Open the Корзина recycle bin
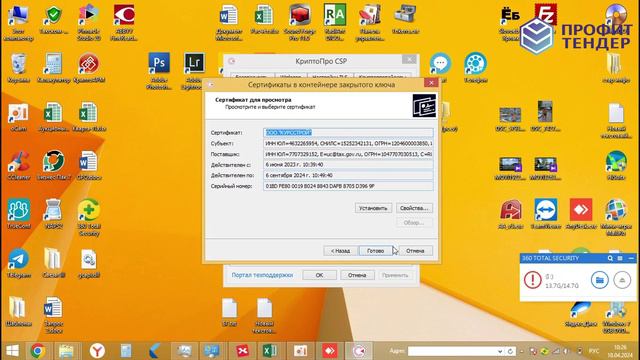Viewport: 640px width, 360px height. pos(18,68)
